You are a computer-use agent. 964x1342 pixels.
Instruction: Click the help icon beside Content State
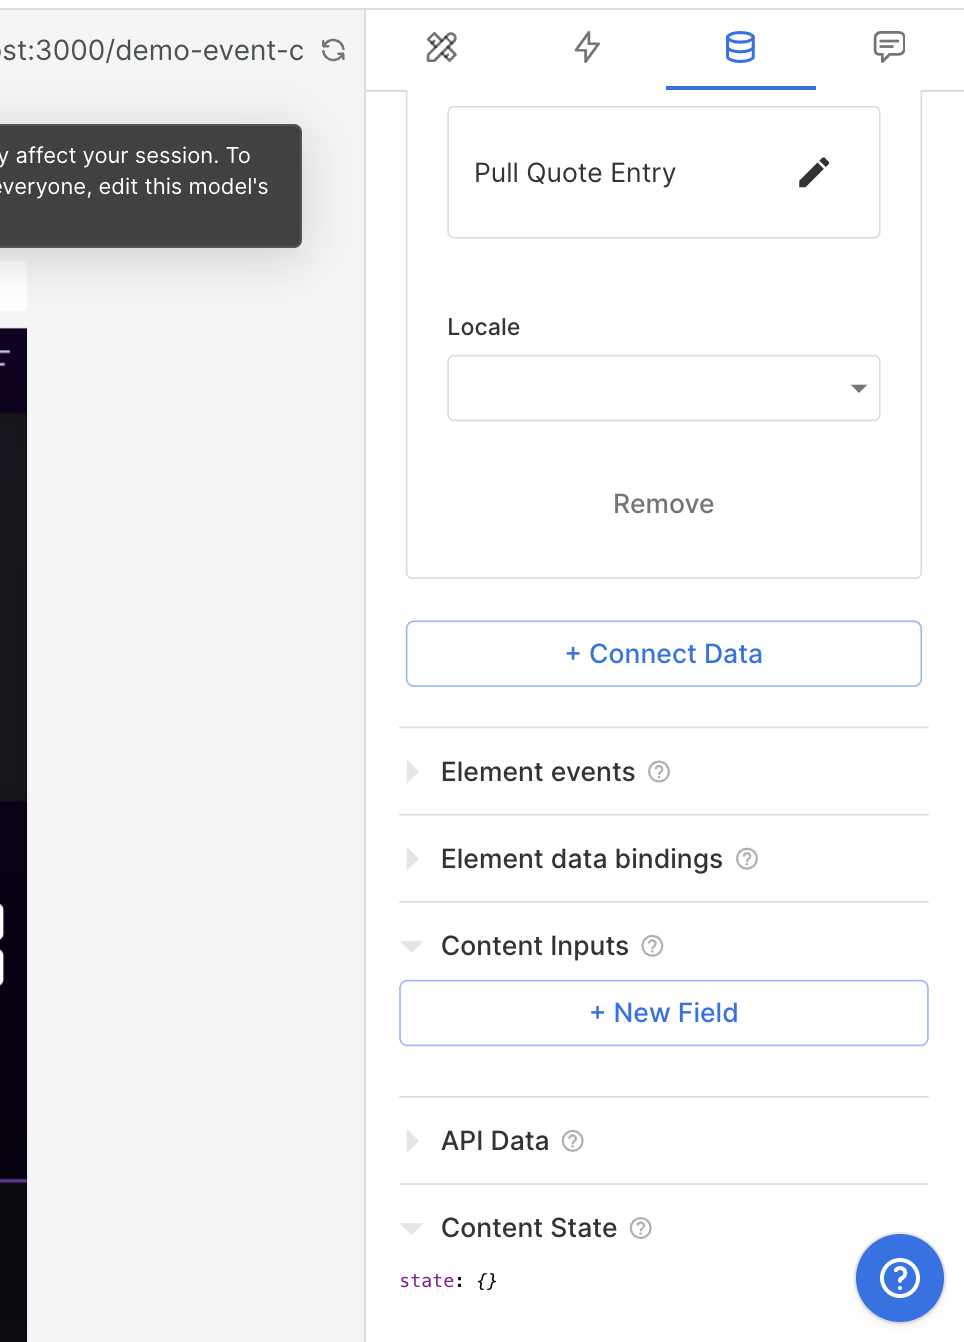point(641,1228)
